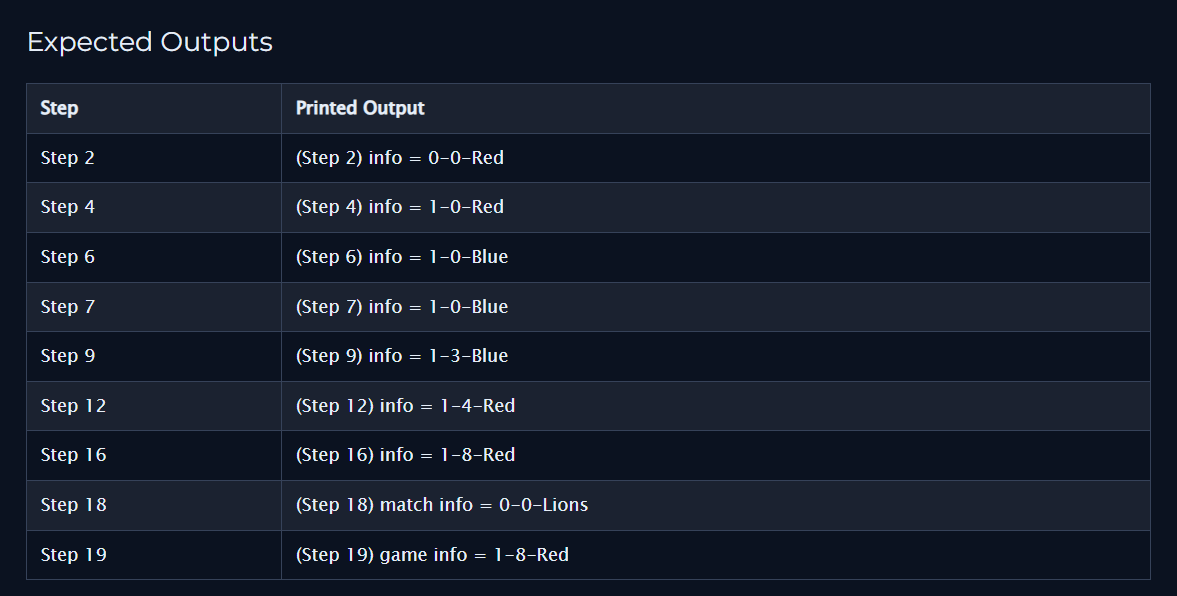1177x596 pixels.
Task: Select the Step 19 row label
Action: click(x=73, y=555)
